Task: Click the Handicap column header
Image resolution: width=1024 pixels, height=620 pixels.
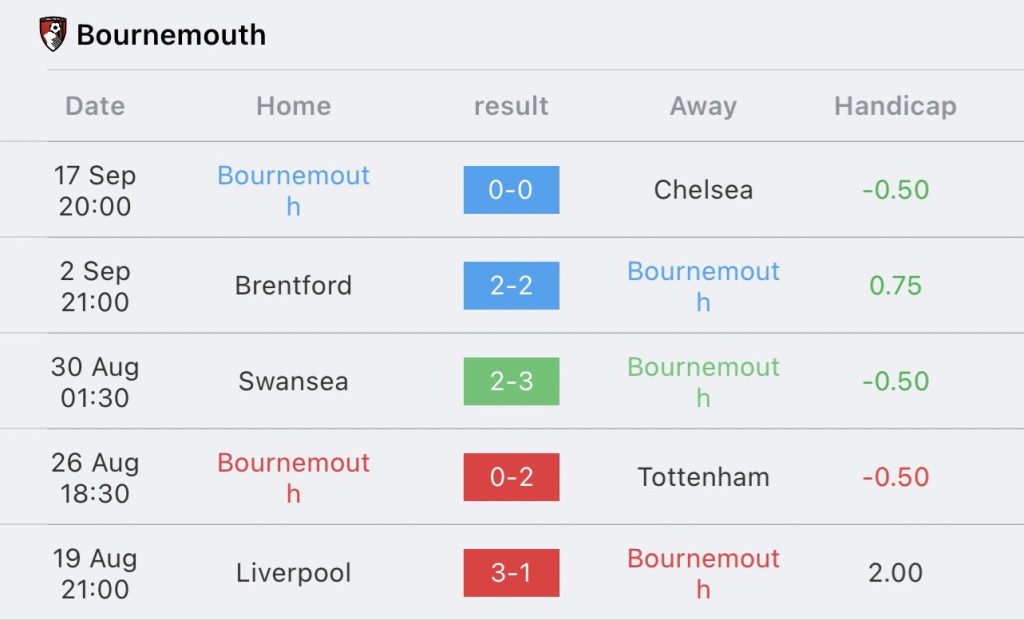Action: pos(895,106)
